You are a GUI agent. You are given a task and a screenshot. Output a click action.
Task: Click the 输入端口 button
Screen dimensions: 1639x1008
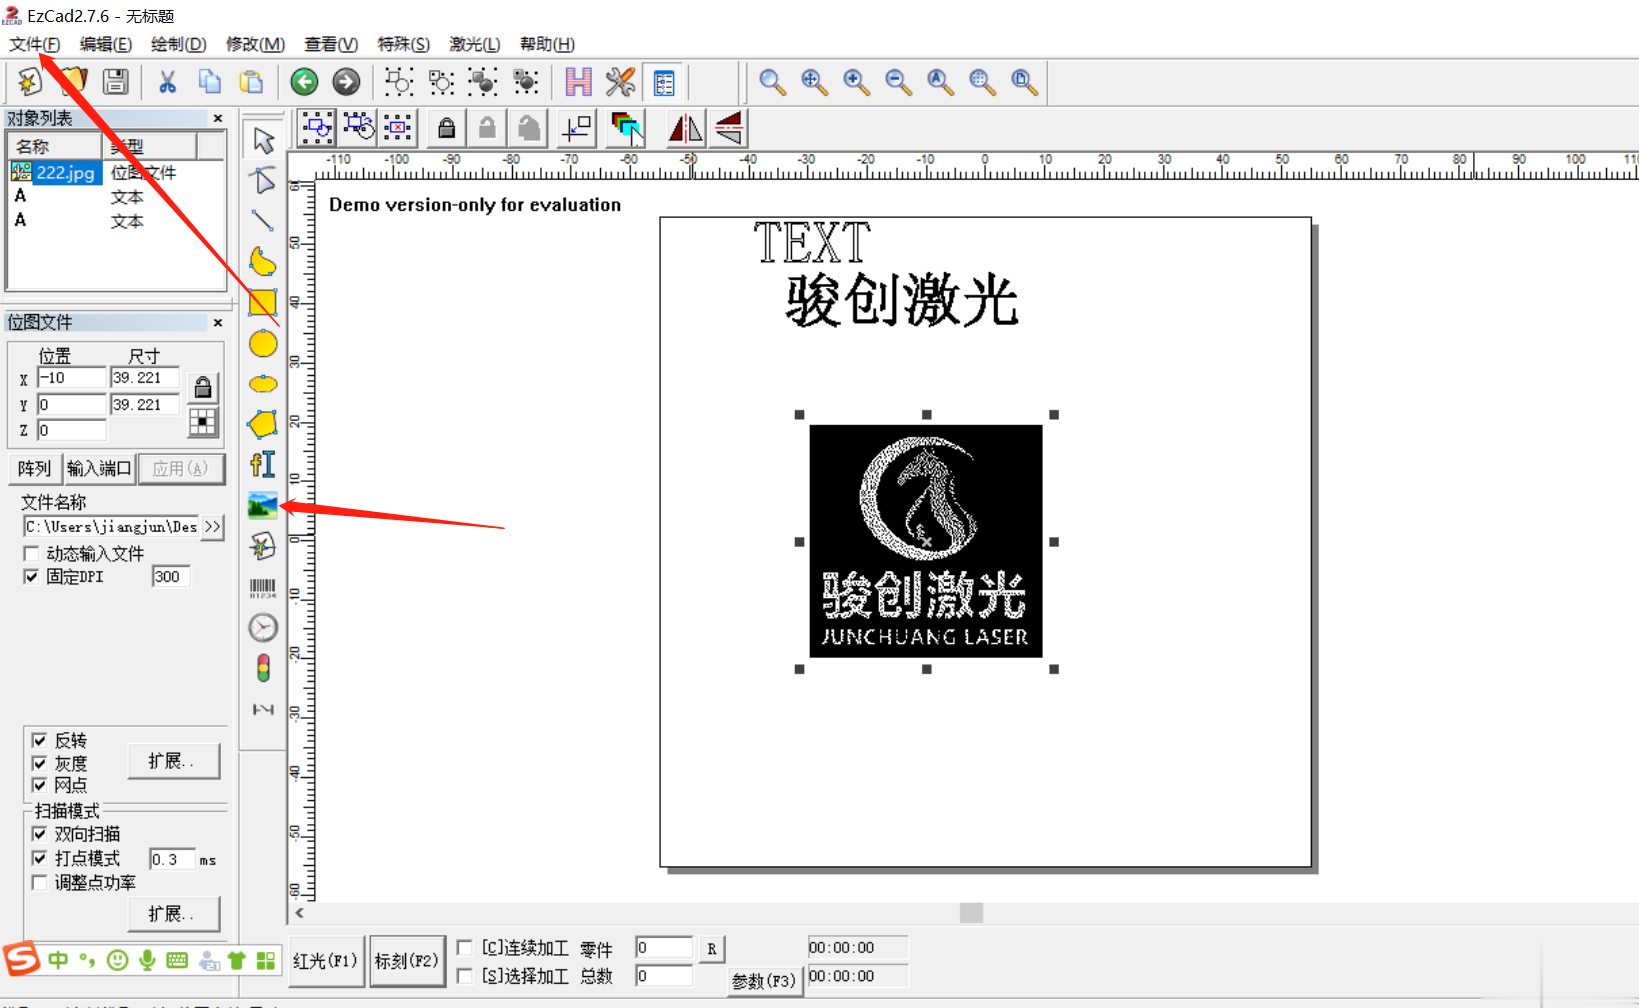[x=99, y=468]
